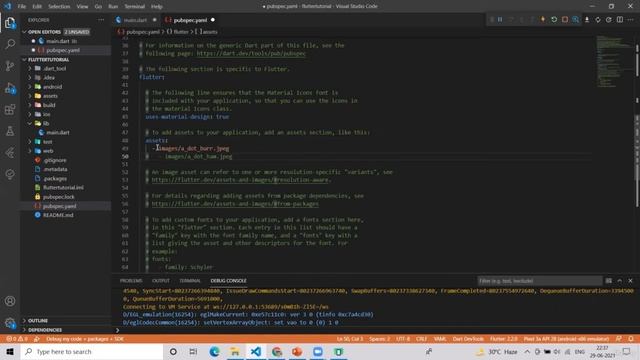
Task: Clear the debug console output
Action: tap(609, 281)
